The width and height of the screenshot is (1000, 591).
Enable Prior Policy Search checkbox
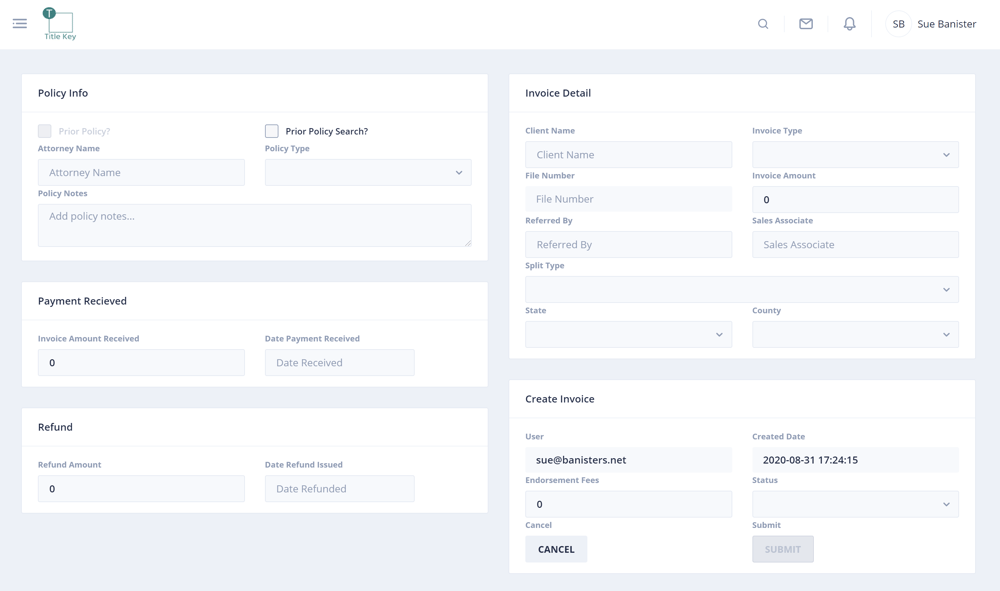272,131
